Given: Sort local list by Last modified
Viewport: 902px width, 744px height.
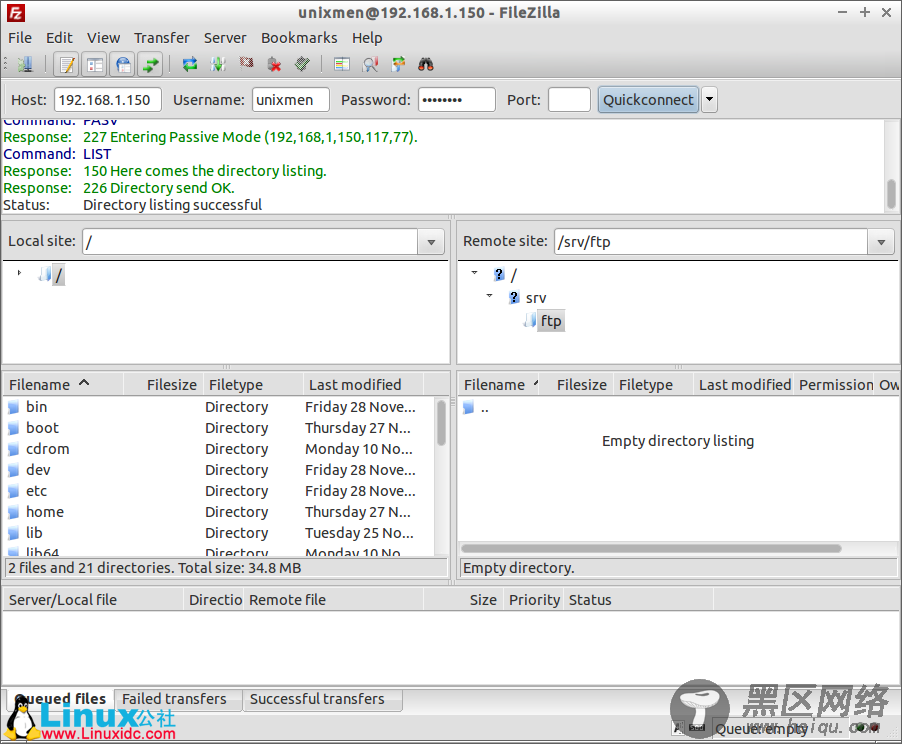Looking at the screenshot, I should (364, 384).
